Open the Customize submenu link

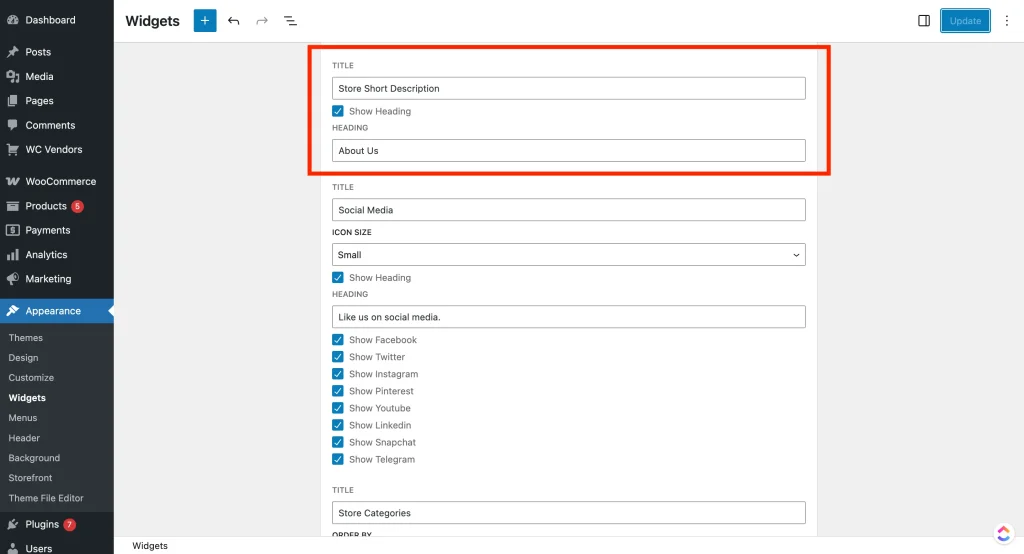(x=31, y=378)
